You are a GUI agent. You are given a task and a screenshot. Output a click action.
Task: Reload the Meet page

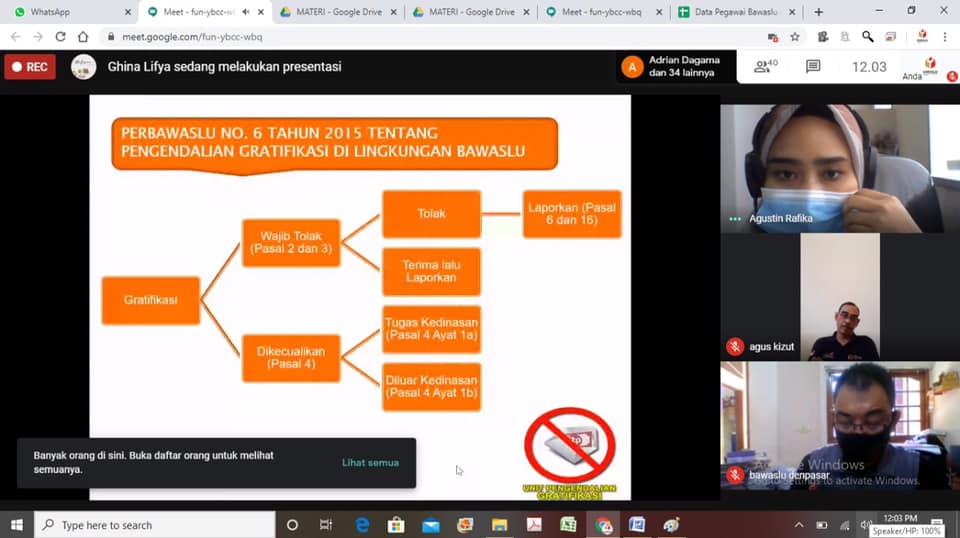(x=60, y=37)
